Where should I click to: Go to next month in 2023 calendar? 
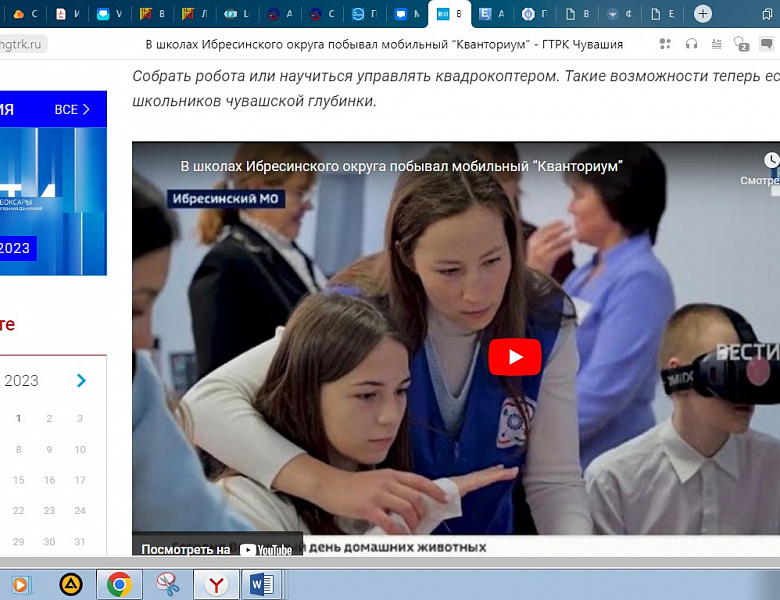(81, 381)
